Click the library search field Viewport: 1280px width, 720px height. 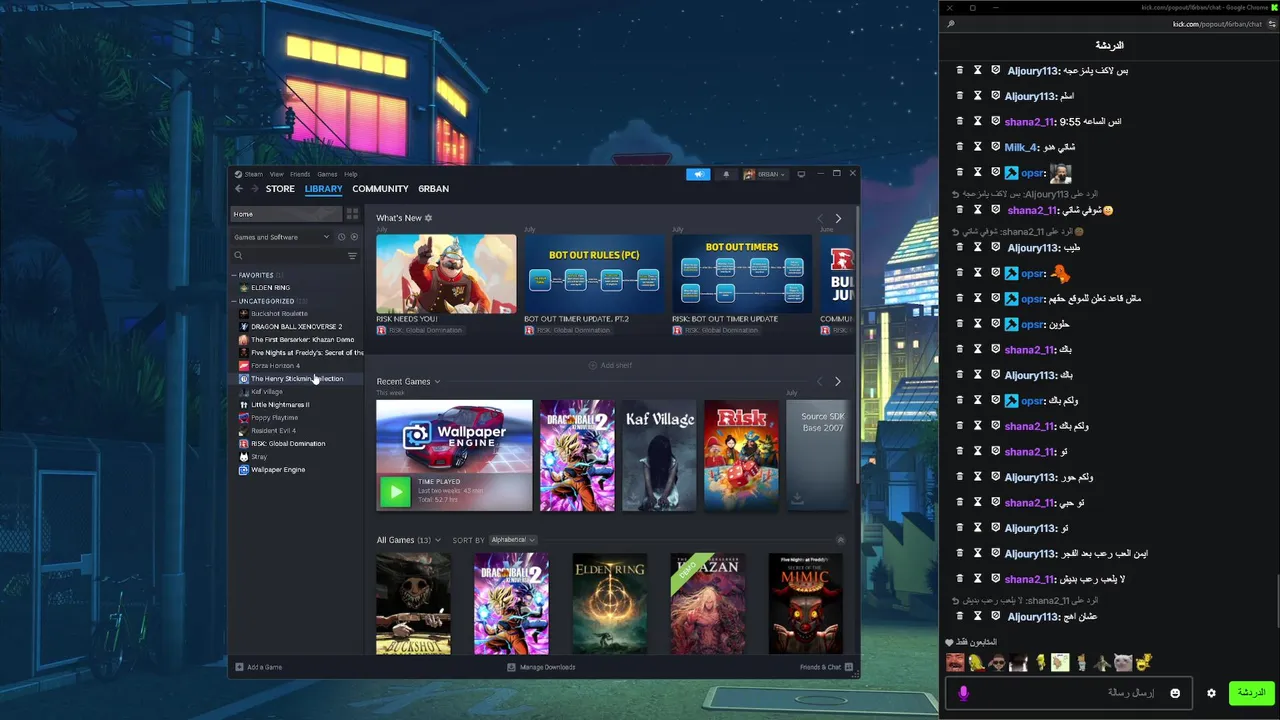(x=294, y=256)
